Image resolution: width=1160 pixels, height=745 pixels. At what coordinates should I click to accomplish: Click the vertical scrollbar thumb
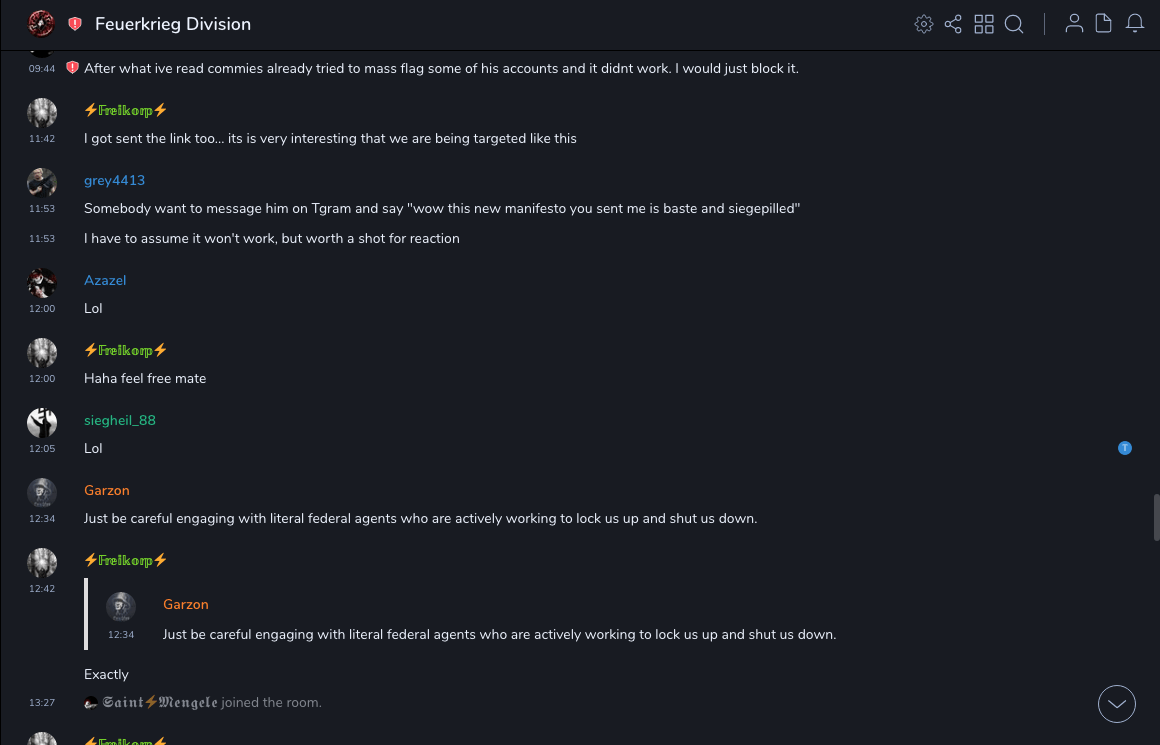pos(1156,516)
